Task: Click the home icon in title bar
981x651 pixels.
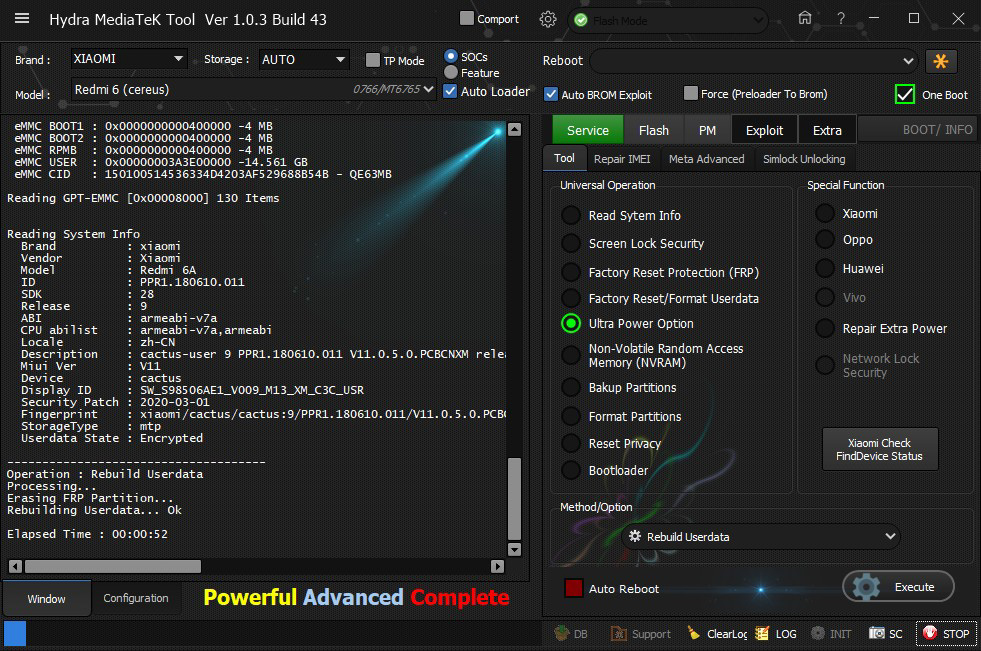Action: point(805,19)
